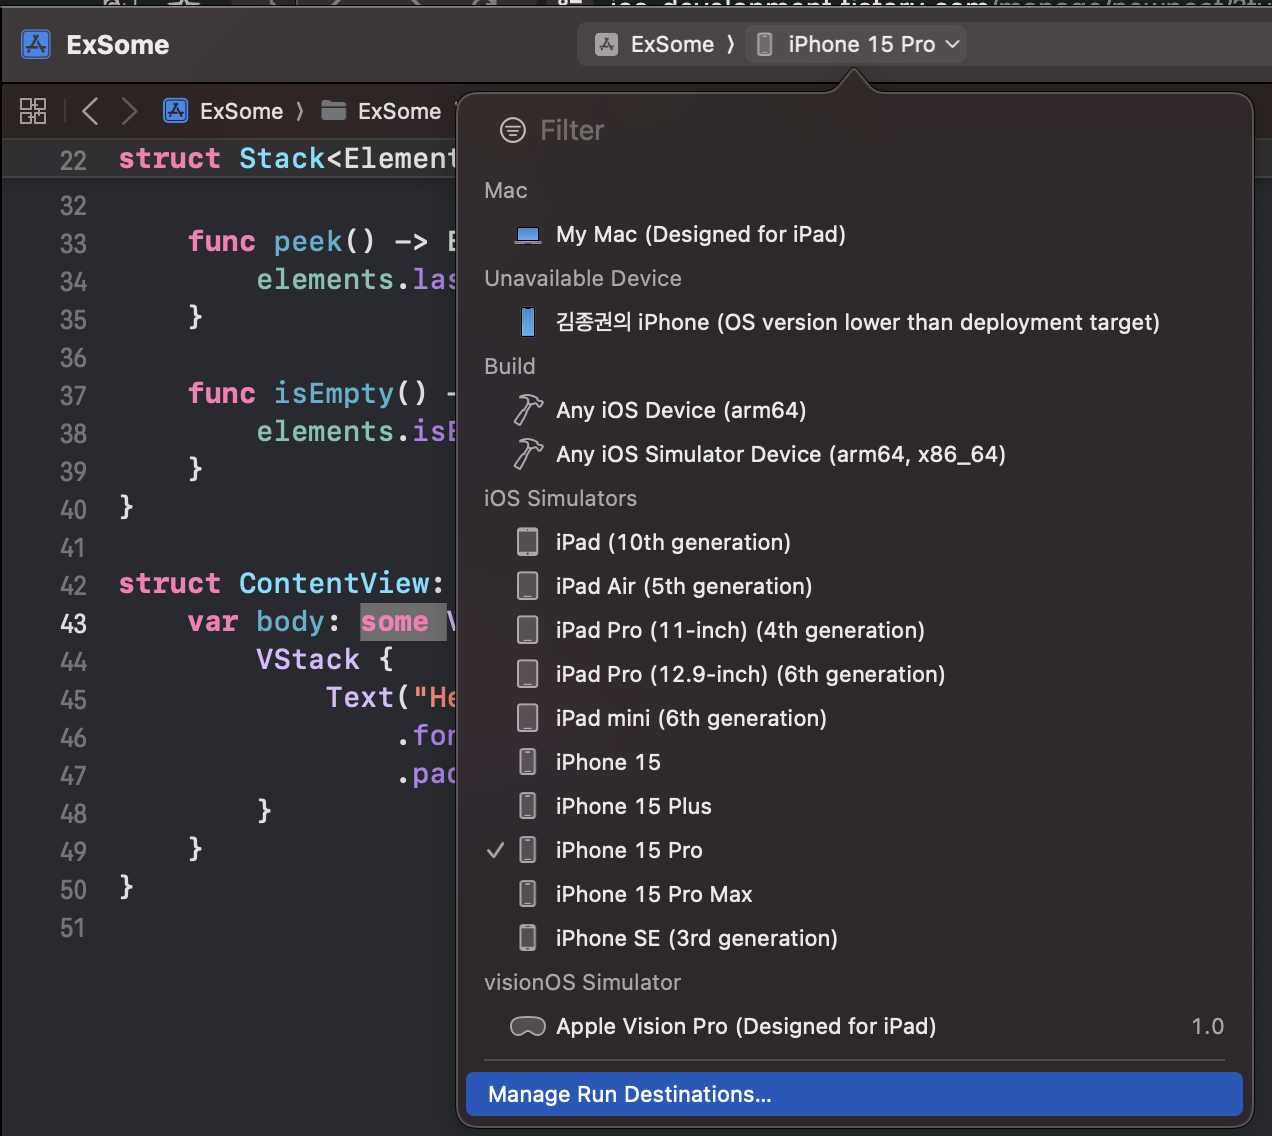The width and height of the screenshot is (1272, 1136).
Task: Click 'VStack {' on line 44
Action: pos(325,659)
